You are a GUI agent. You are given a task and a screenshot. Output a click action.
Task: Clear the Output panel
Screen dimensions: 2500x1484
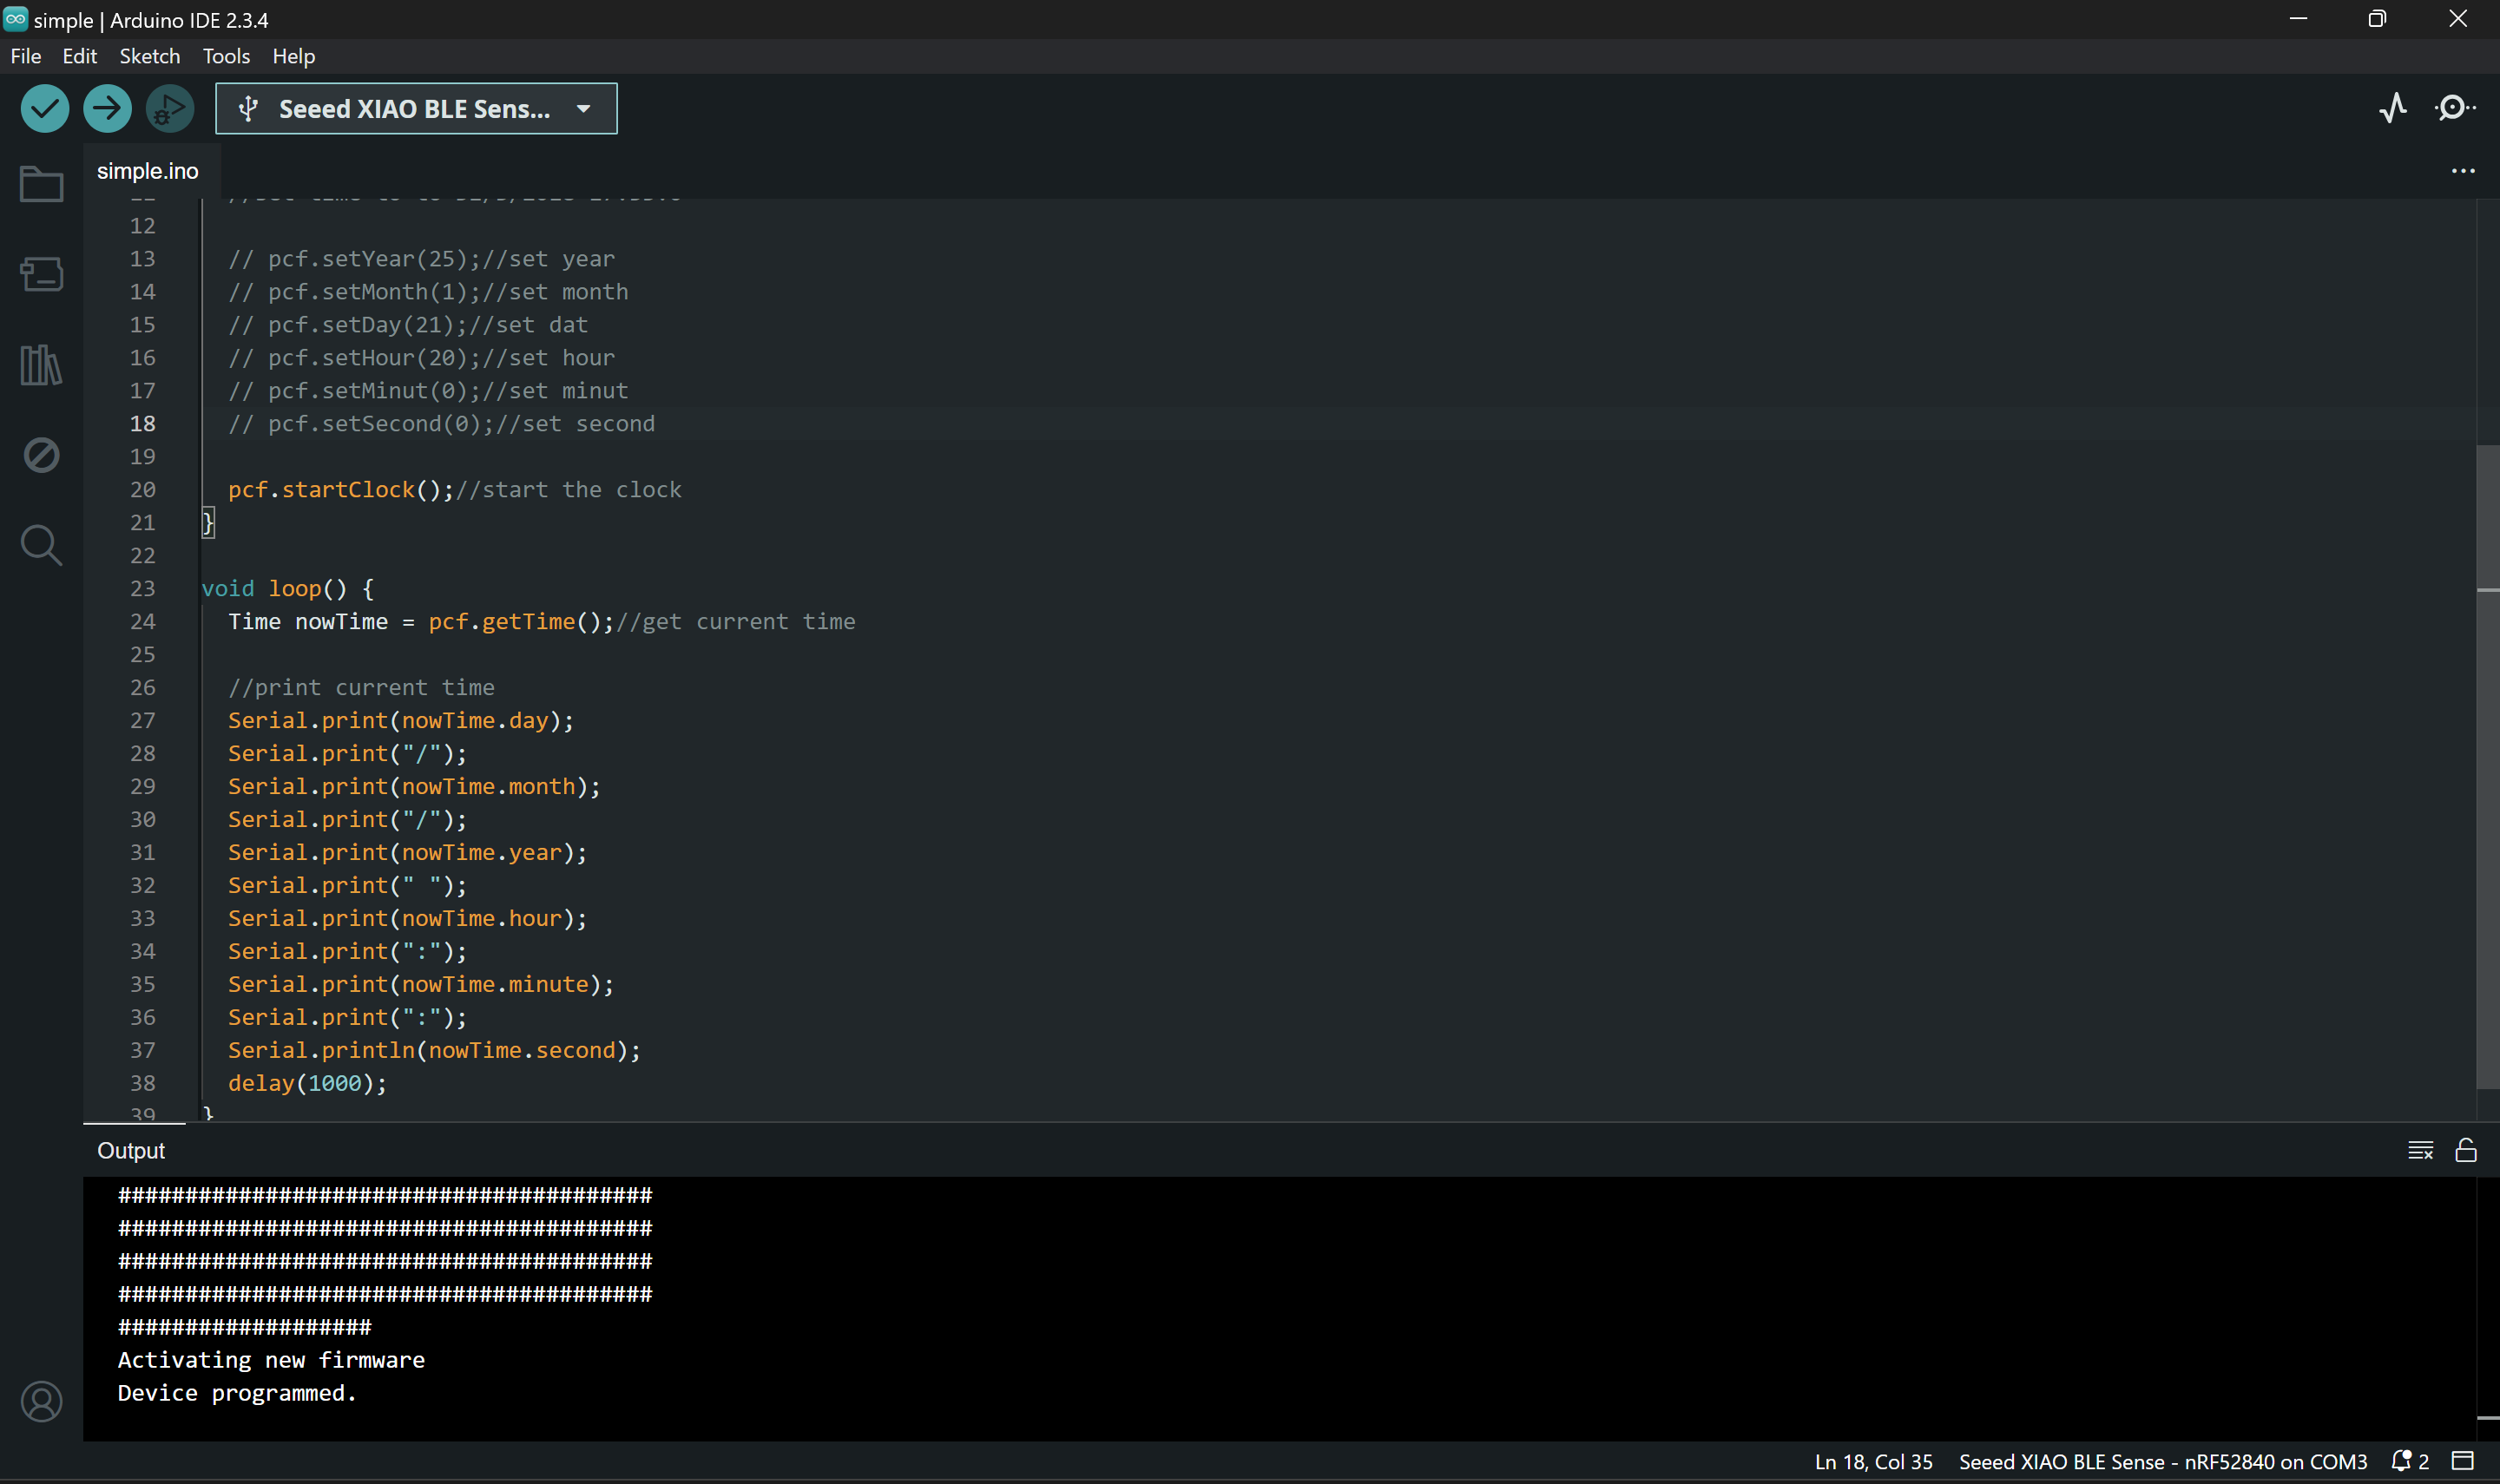(2420, 1150)
